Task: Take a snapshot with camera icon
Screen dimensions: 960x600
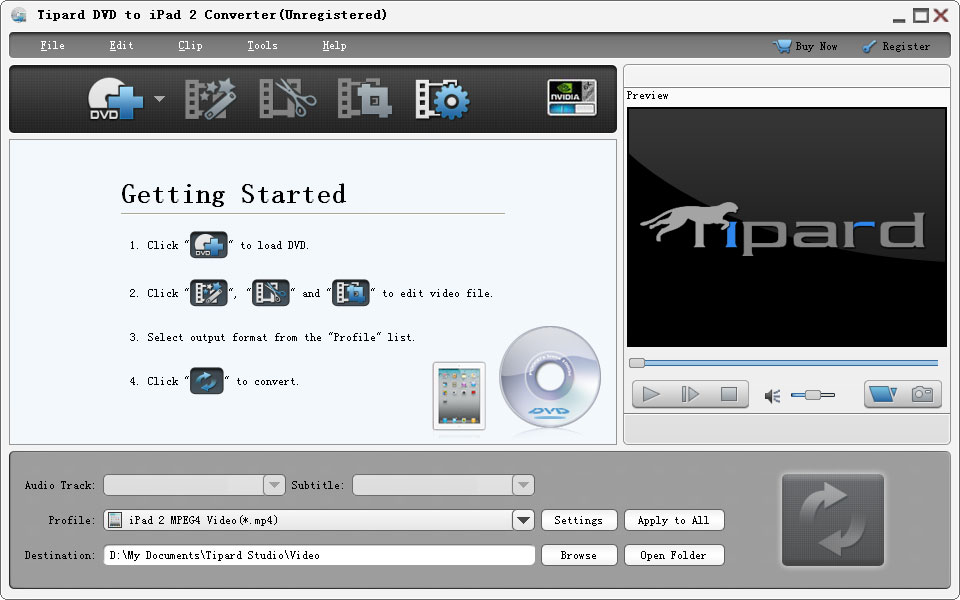Action: coord(922,393)
